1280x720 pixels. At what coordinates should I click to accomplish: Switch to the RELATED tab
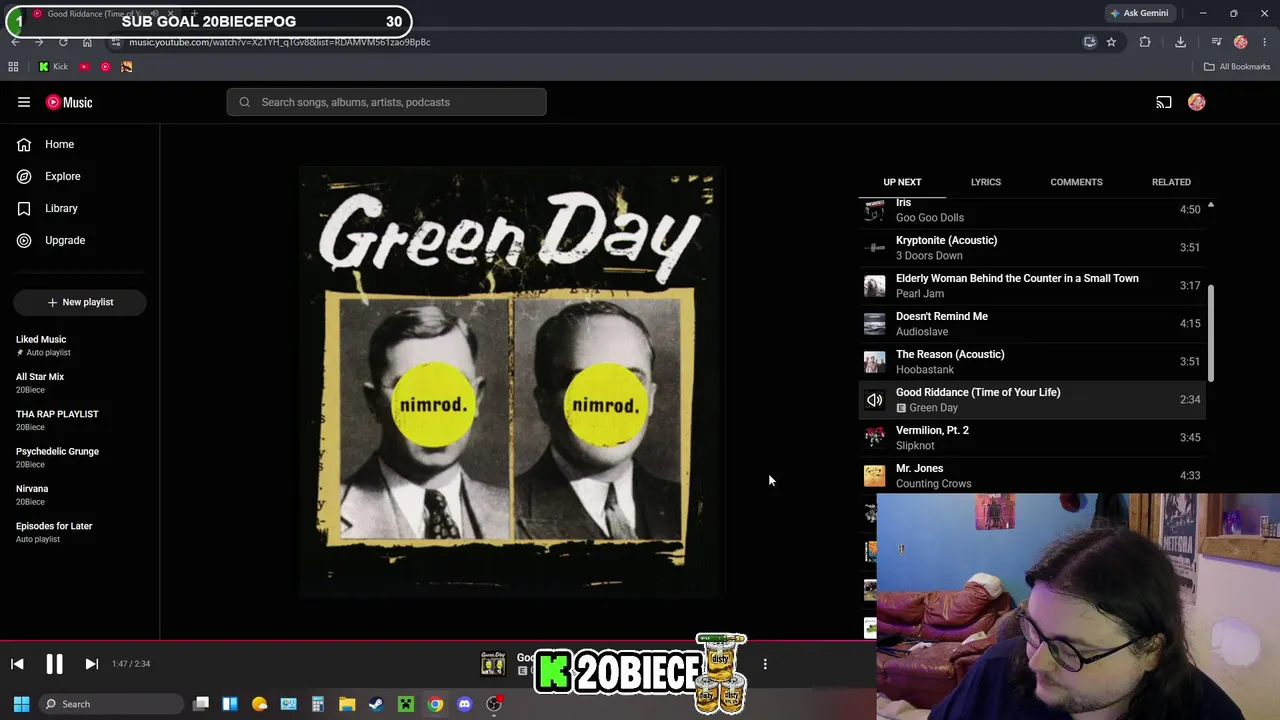[1171, 182]
